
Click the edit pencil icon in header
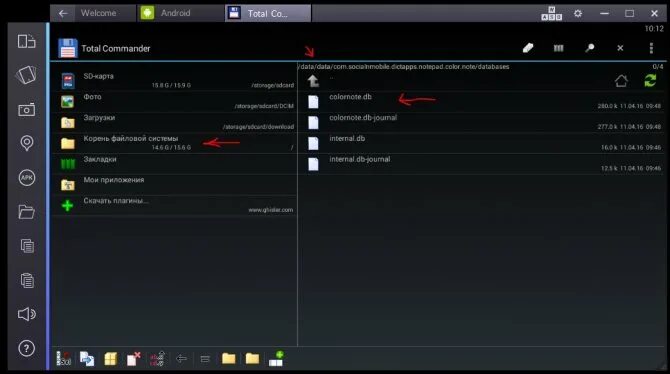click(x=528, y=48)
